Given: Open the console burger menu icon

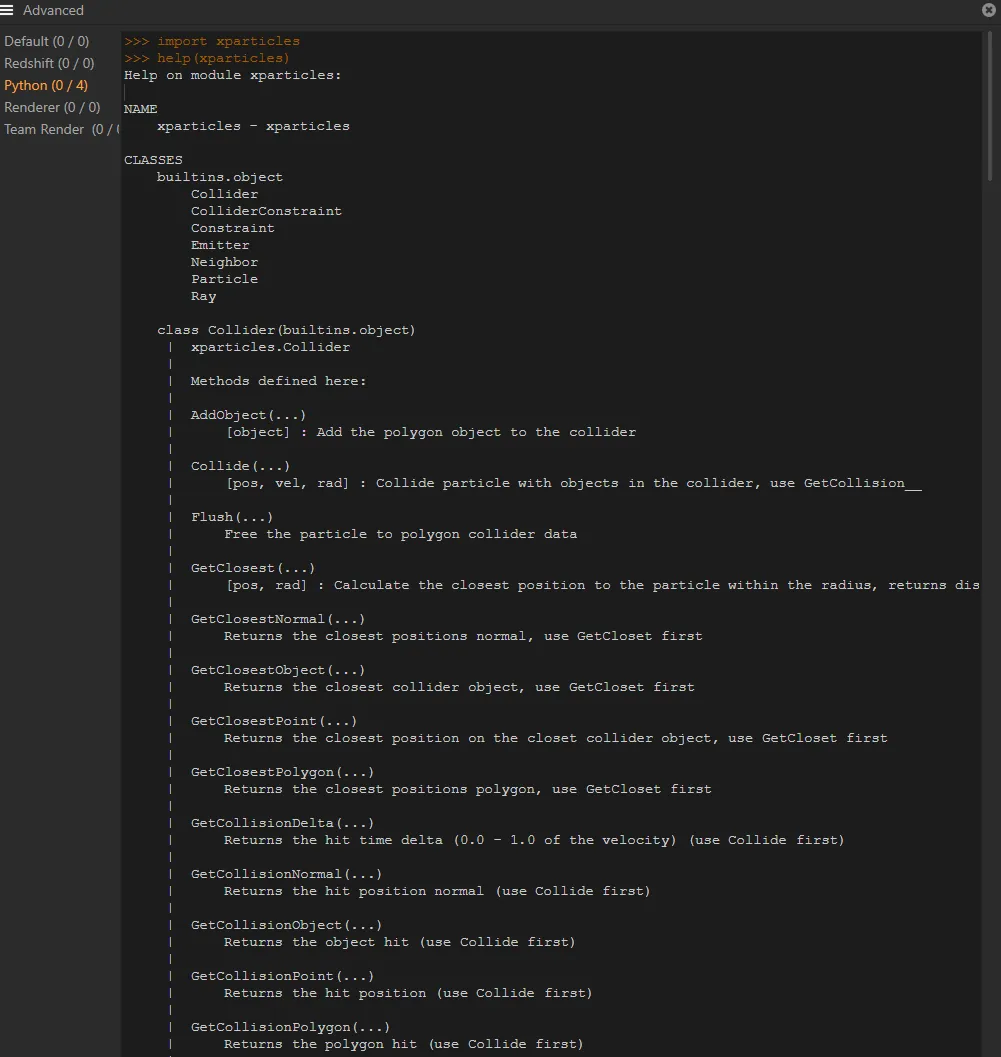Looking at the screenshot, I should point(8,10).
